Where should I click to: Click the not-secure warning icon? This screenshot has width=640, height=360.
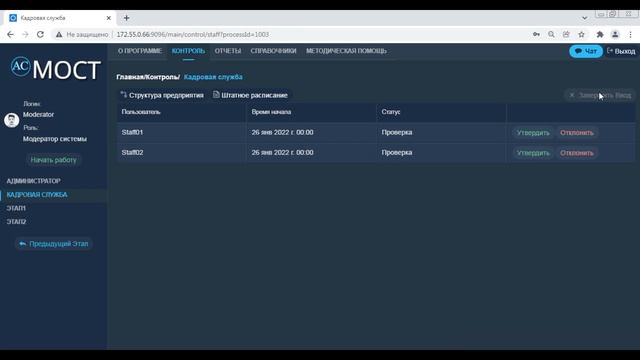[x=59, y=35]
